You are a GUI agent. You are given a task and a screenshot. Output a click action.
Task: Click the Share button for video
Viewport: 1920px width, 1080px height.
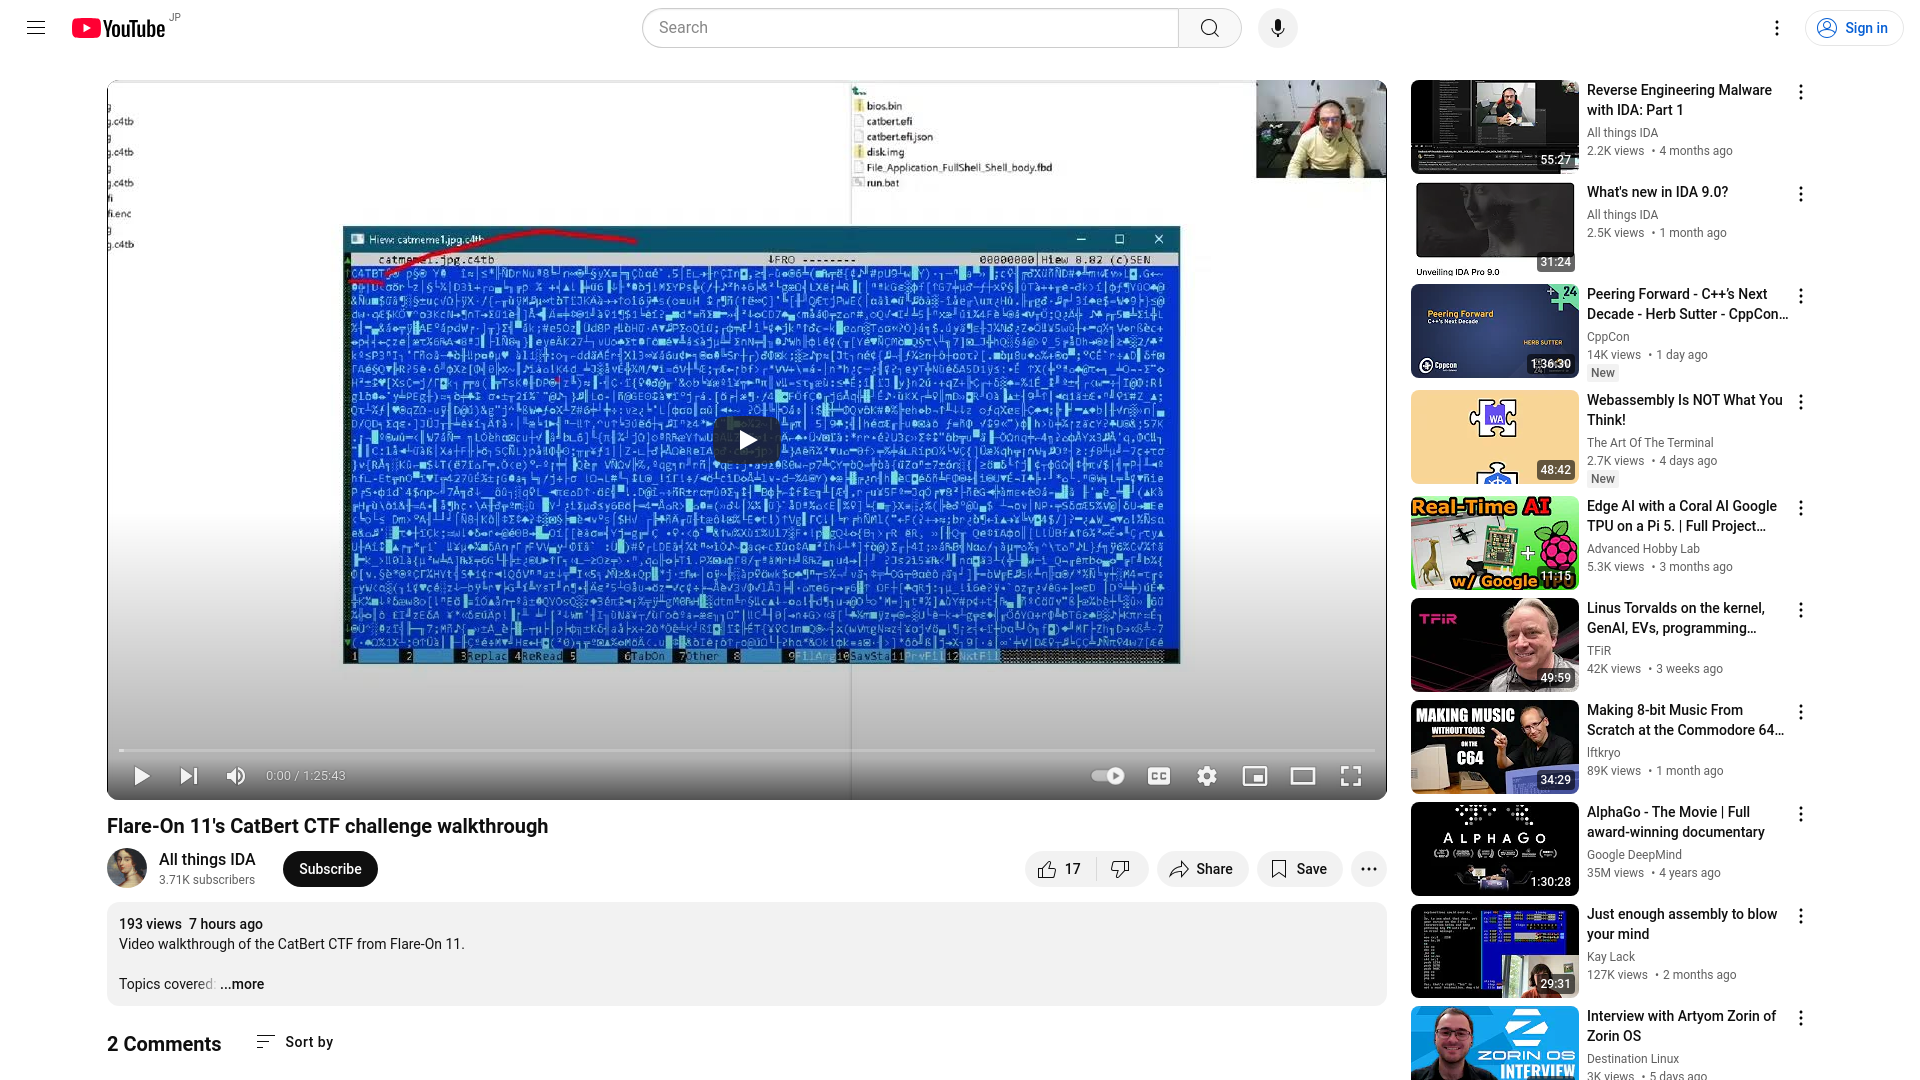(x=1200, y=868)
